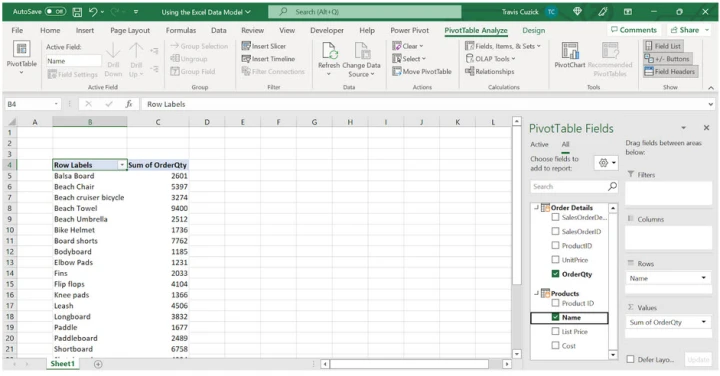The height and width of the screenshot is (376, 720).
Task: Toggle the +/- Buttons option
Action: click(x=667, y=59)
